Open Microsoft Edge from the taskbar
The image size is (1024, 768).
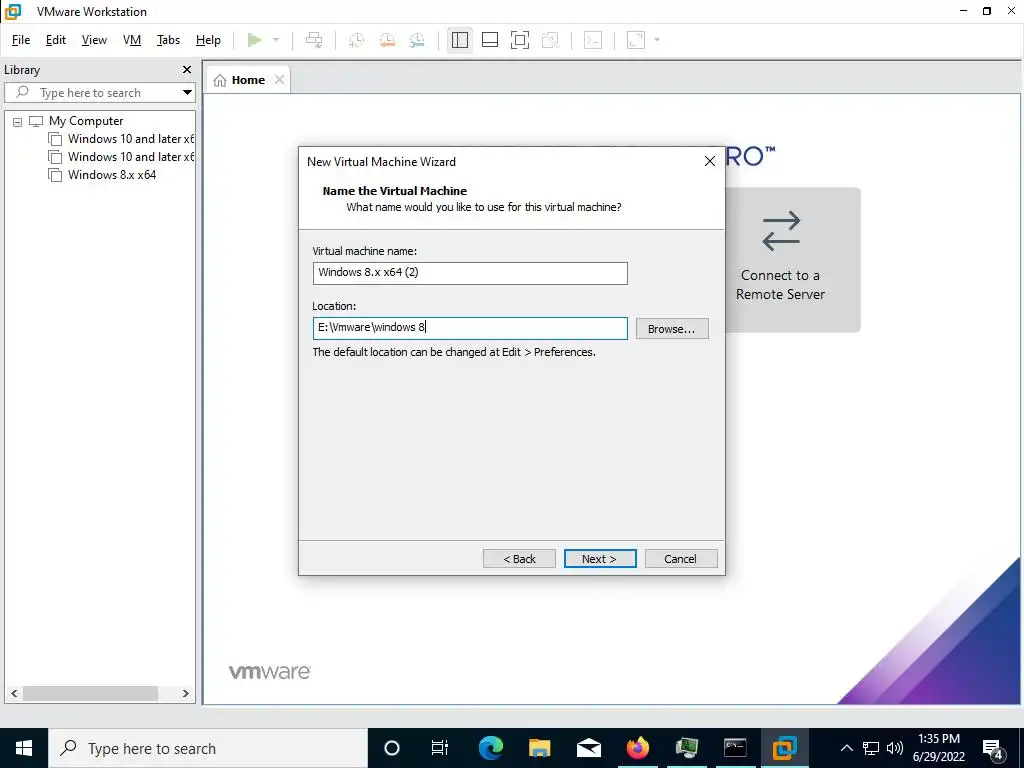(x=490, y=748)
